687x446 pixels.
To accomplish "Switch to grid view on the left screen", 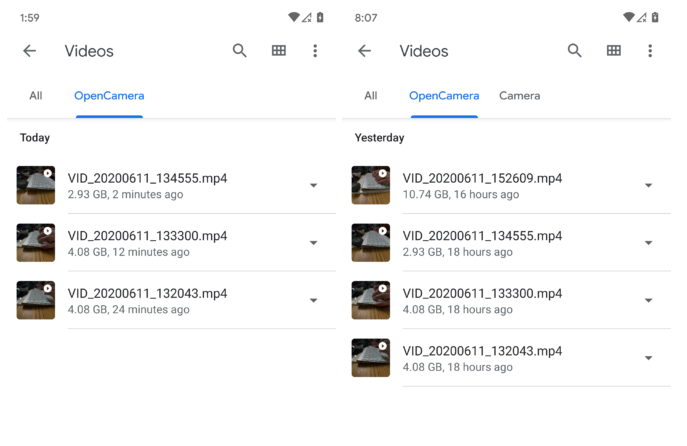I will 279,51.
